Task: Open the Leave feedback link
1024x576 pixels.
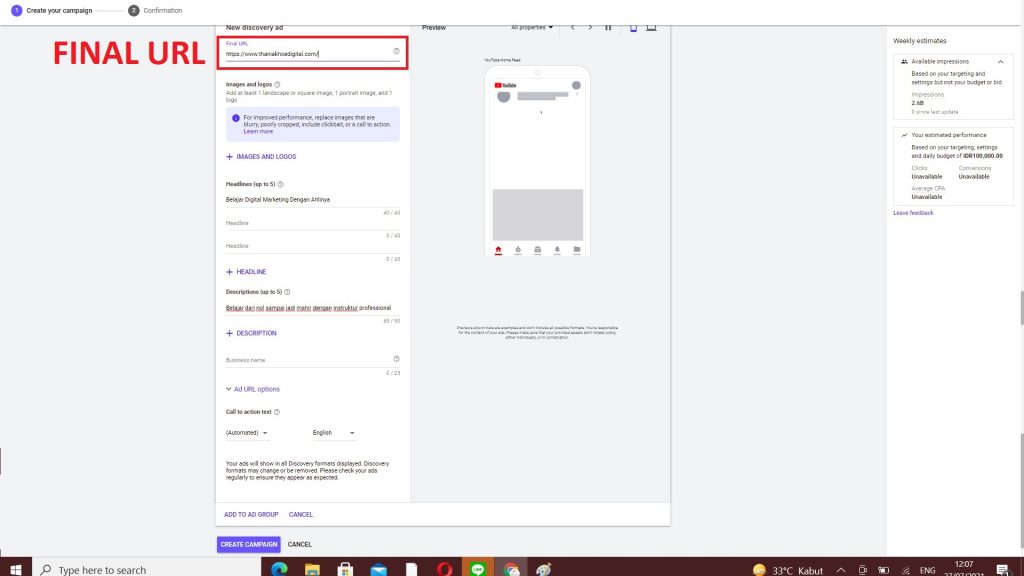Action: tap(913, 212)
